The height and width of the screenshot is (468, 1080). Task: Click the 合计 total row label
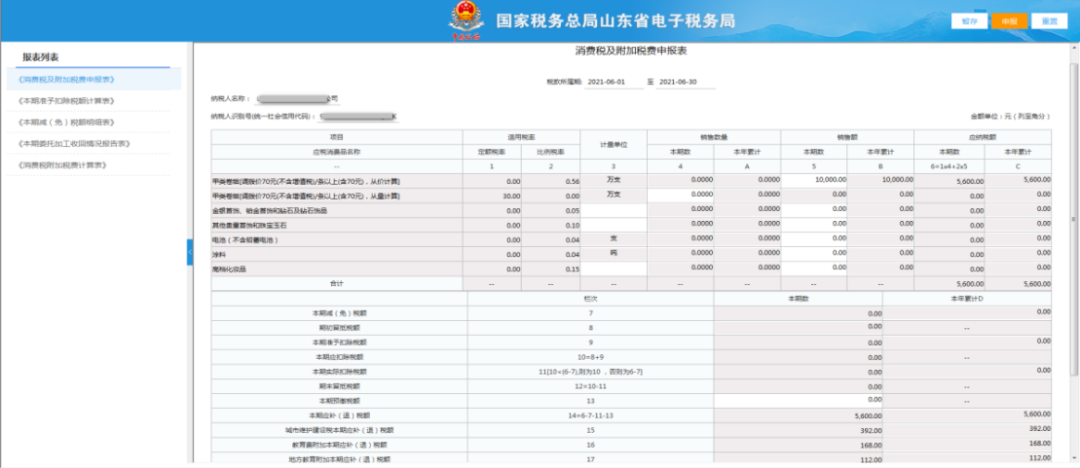336,283
